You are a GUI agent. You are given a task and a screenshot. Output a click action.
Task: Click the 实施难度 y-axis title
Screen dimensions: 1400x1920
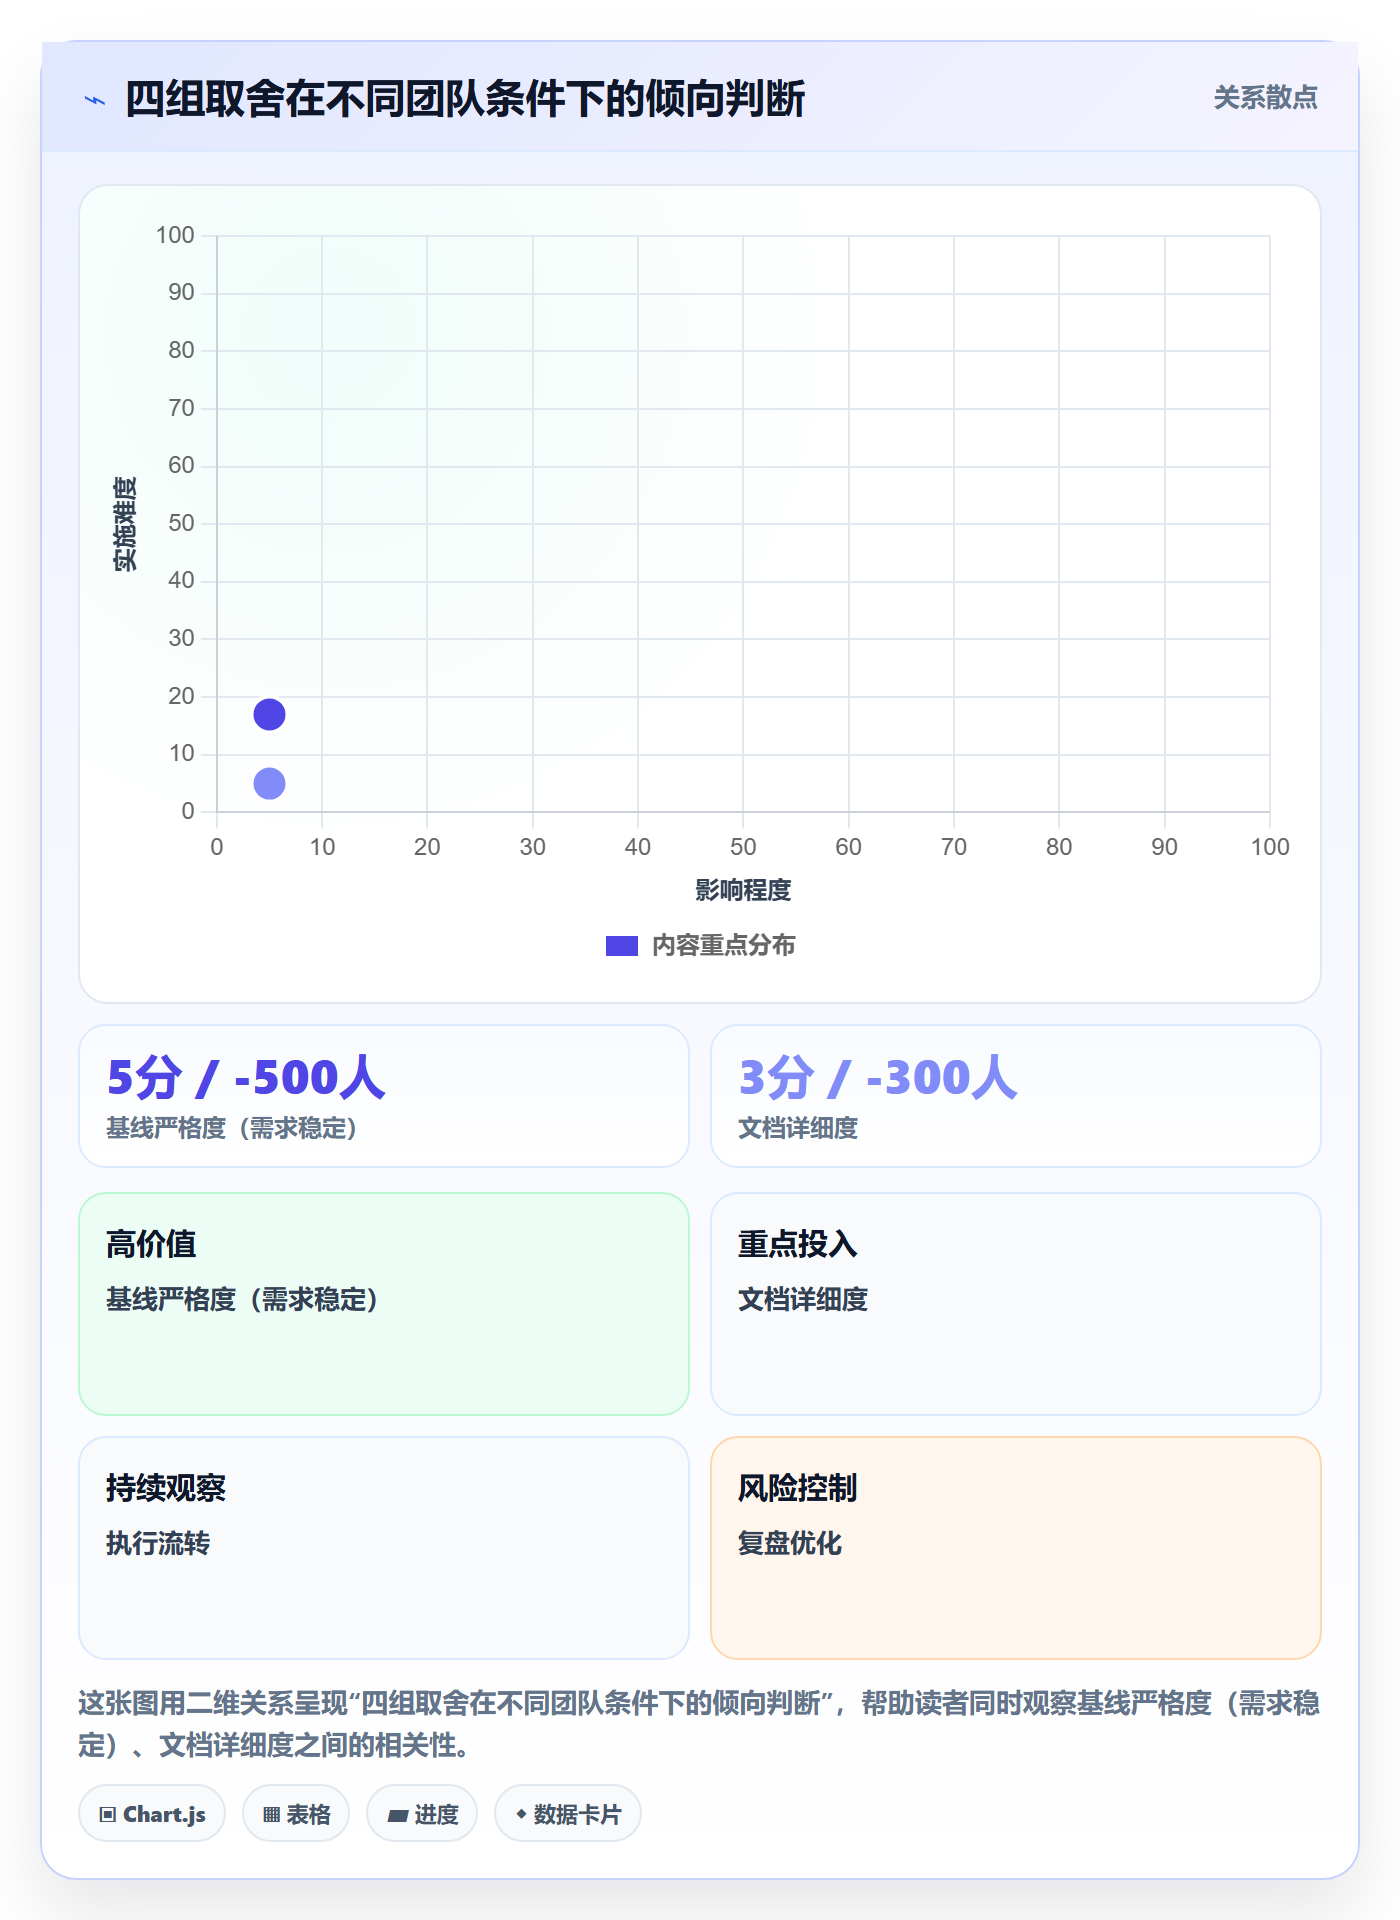pos(125,524)
